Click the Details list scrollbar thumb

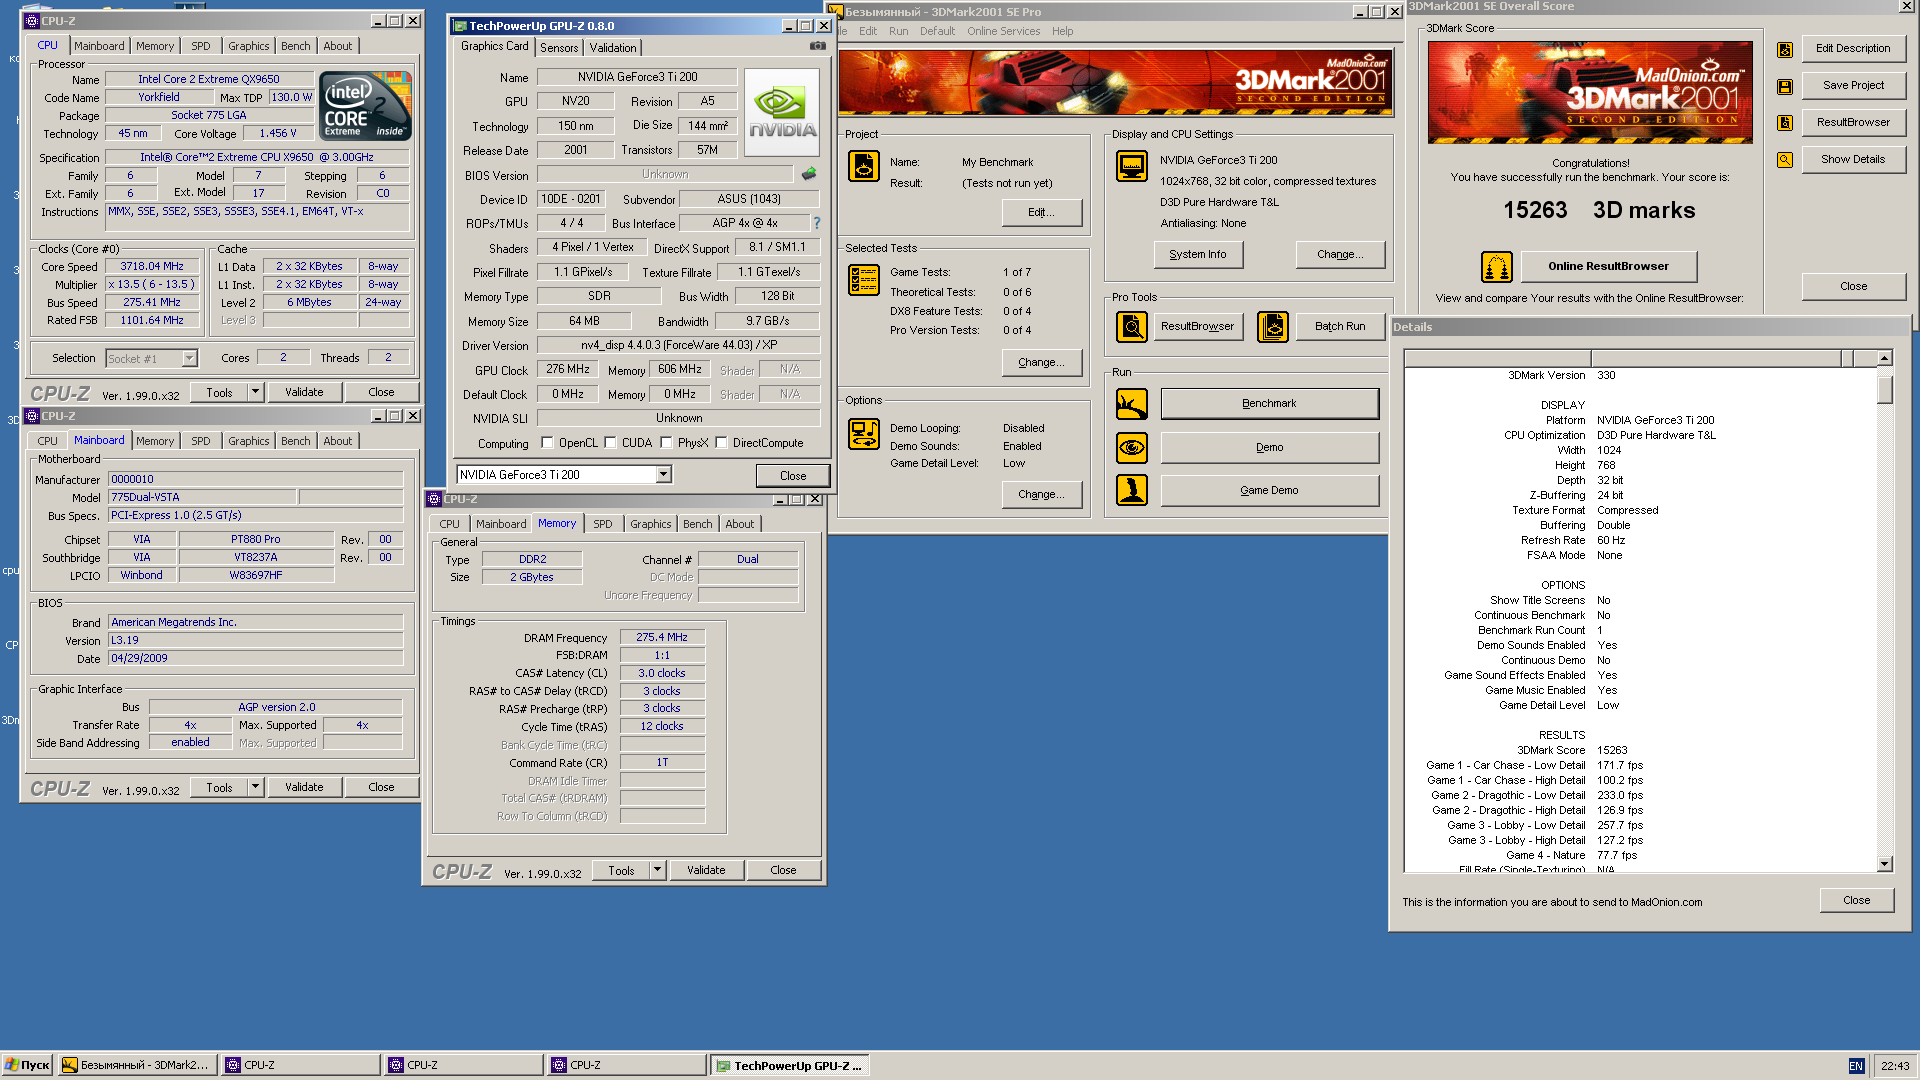(x=1884, y=388)
